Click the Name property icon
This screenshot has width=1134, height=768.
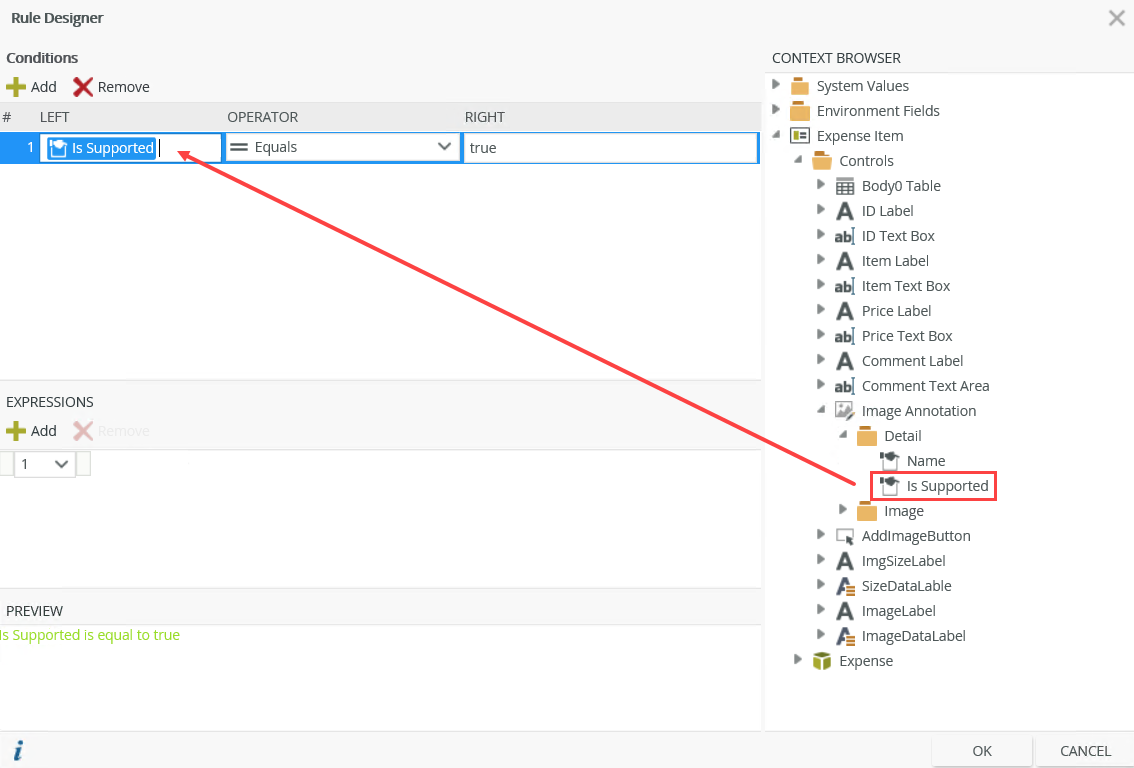(x=889, y=461)
